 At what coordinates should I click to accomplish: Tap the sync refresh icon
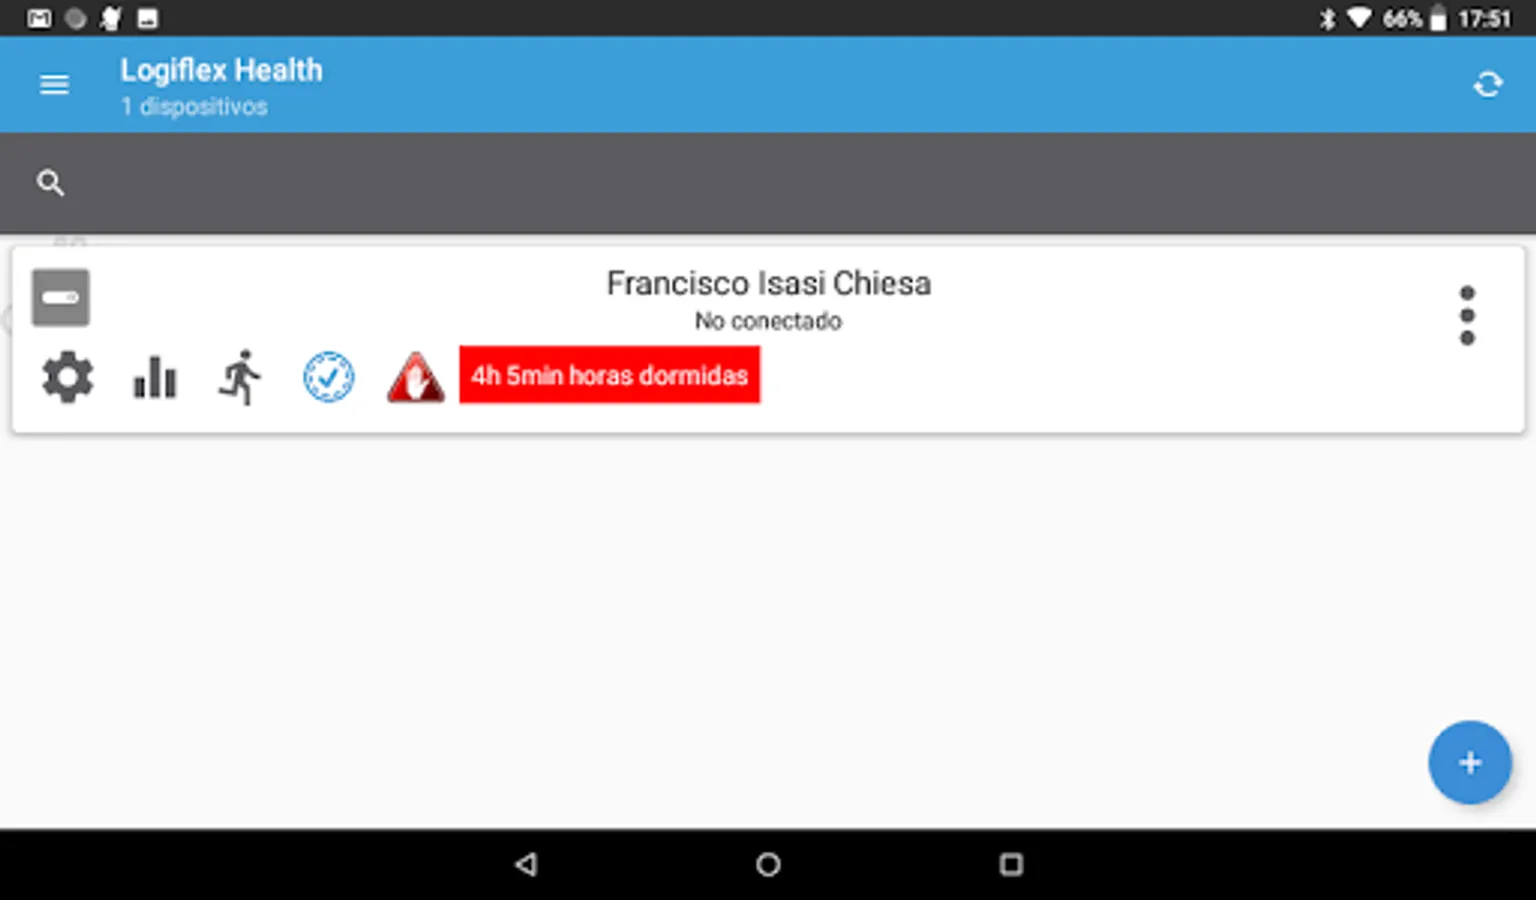tap(1488, 85)
